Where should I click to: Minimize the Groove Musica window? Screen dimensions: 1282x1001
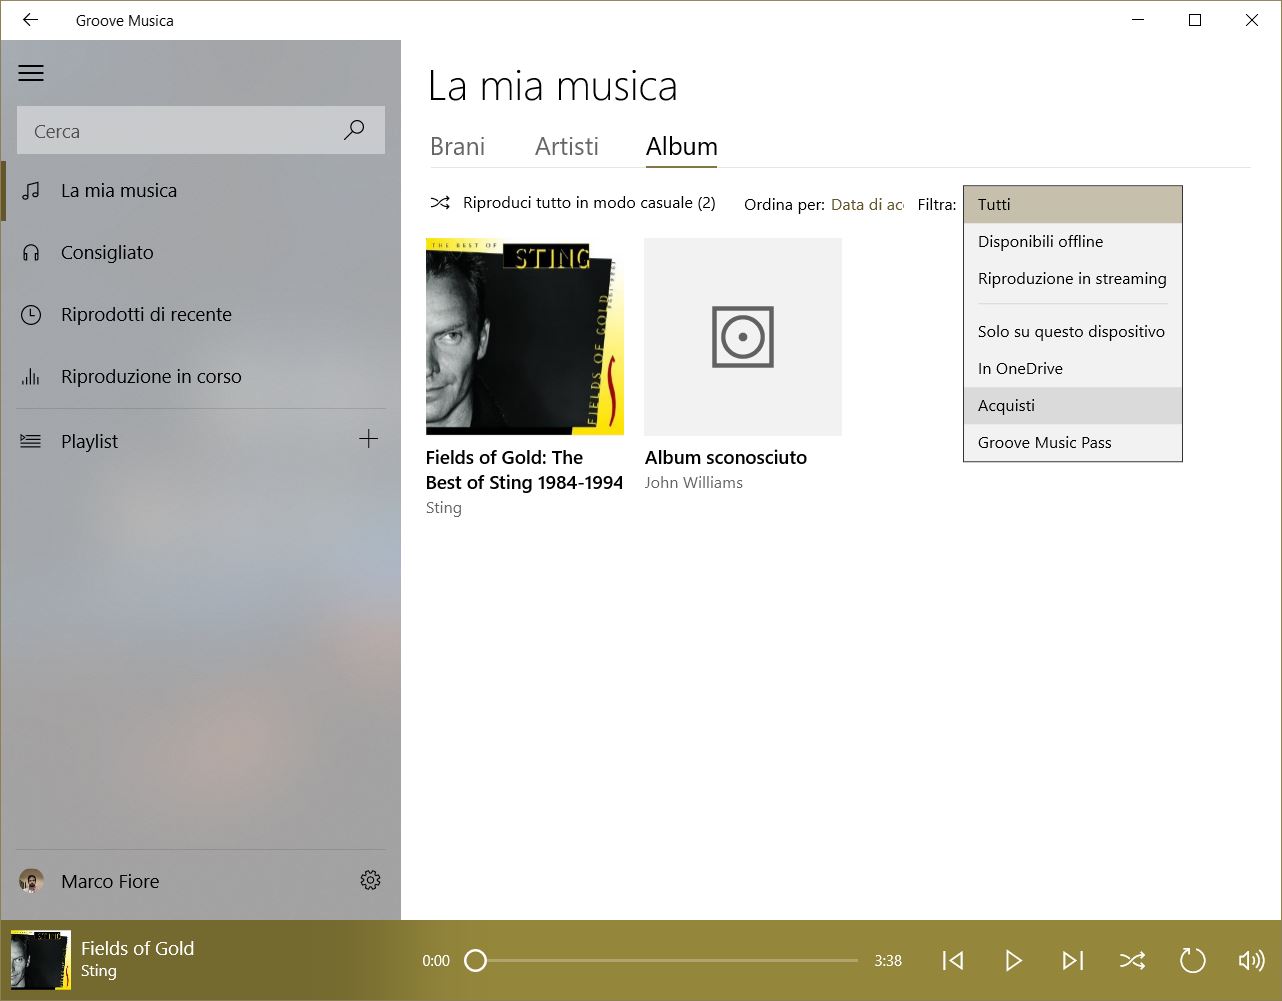[x=1138, y=20]
